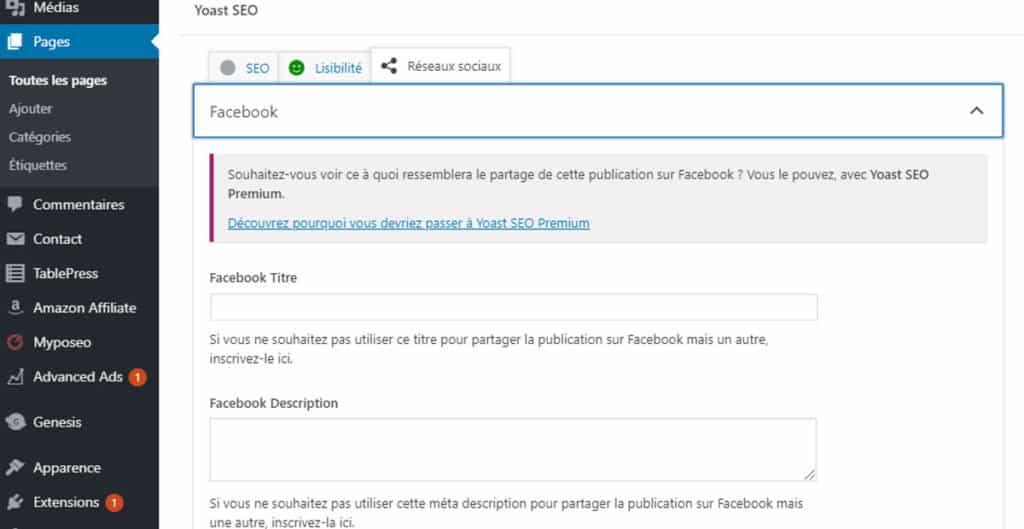Open the Amazon Affiliate menu
Screen dimensions: 1024x529
point(79,308)
